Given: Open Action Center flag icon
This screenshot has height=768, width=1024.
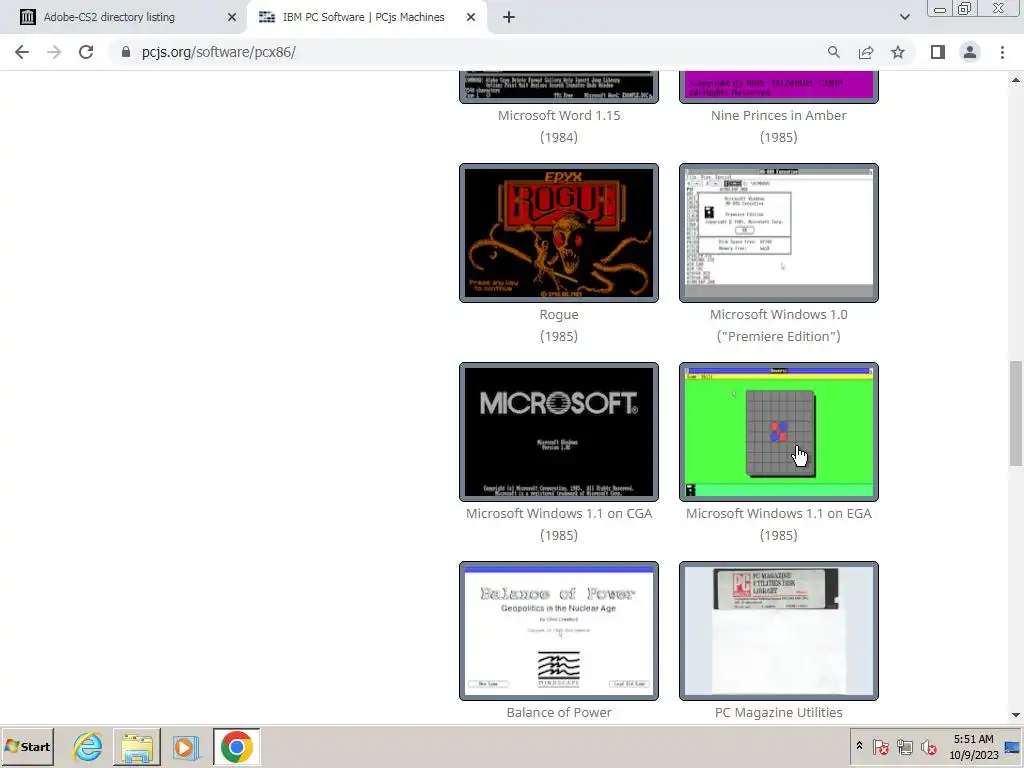Looking at the screenshot, I should [880, 746].
